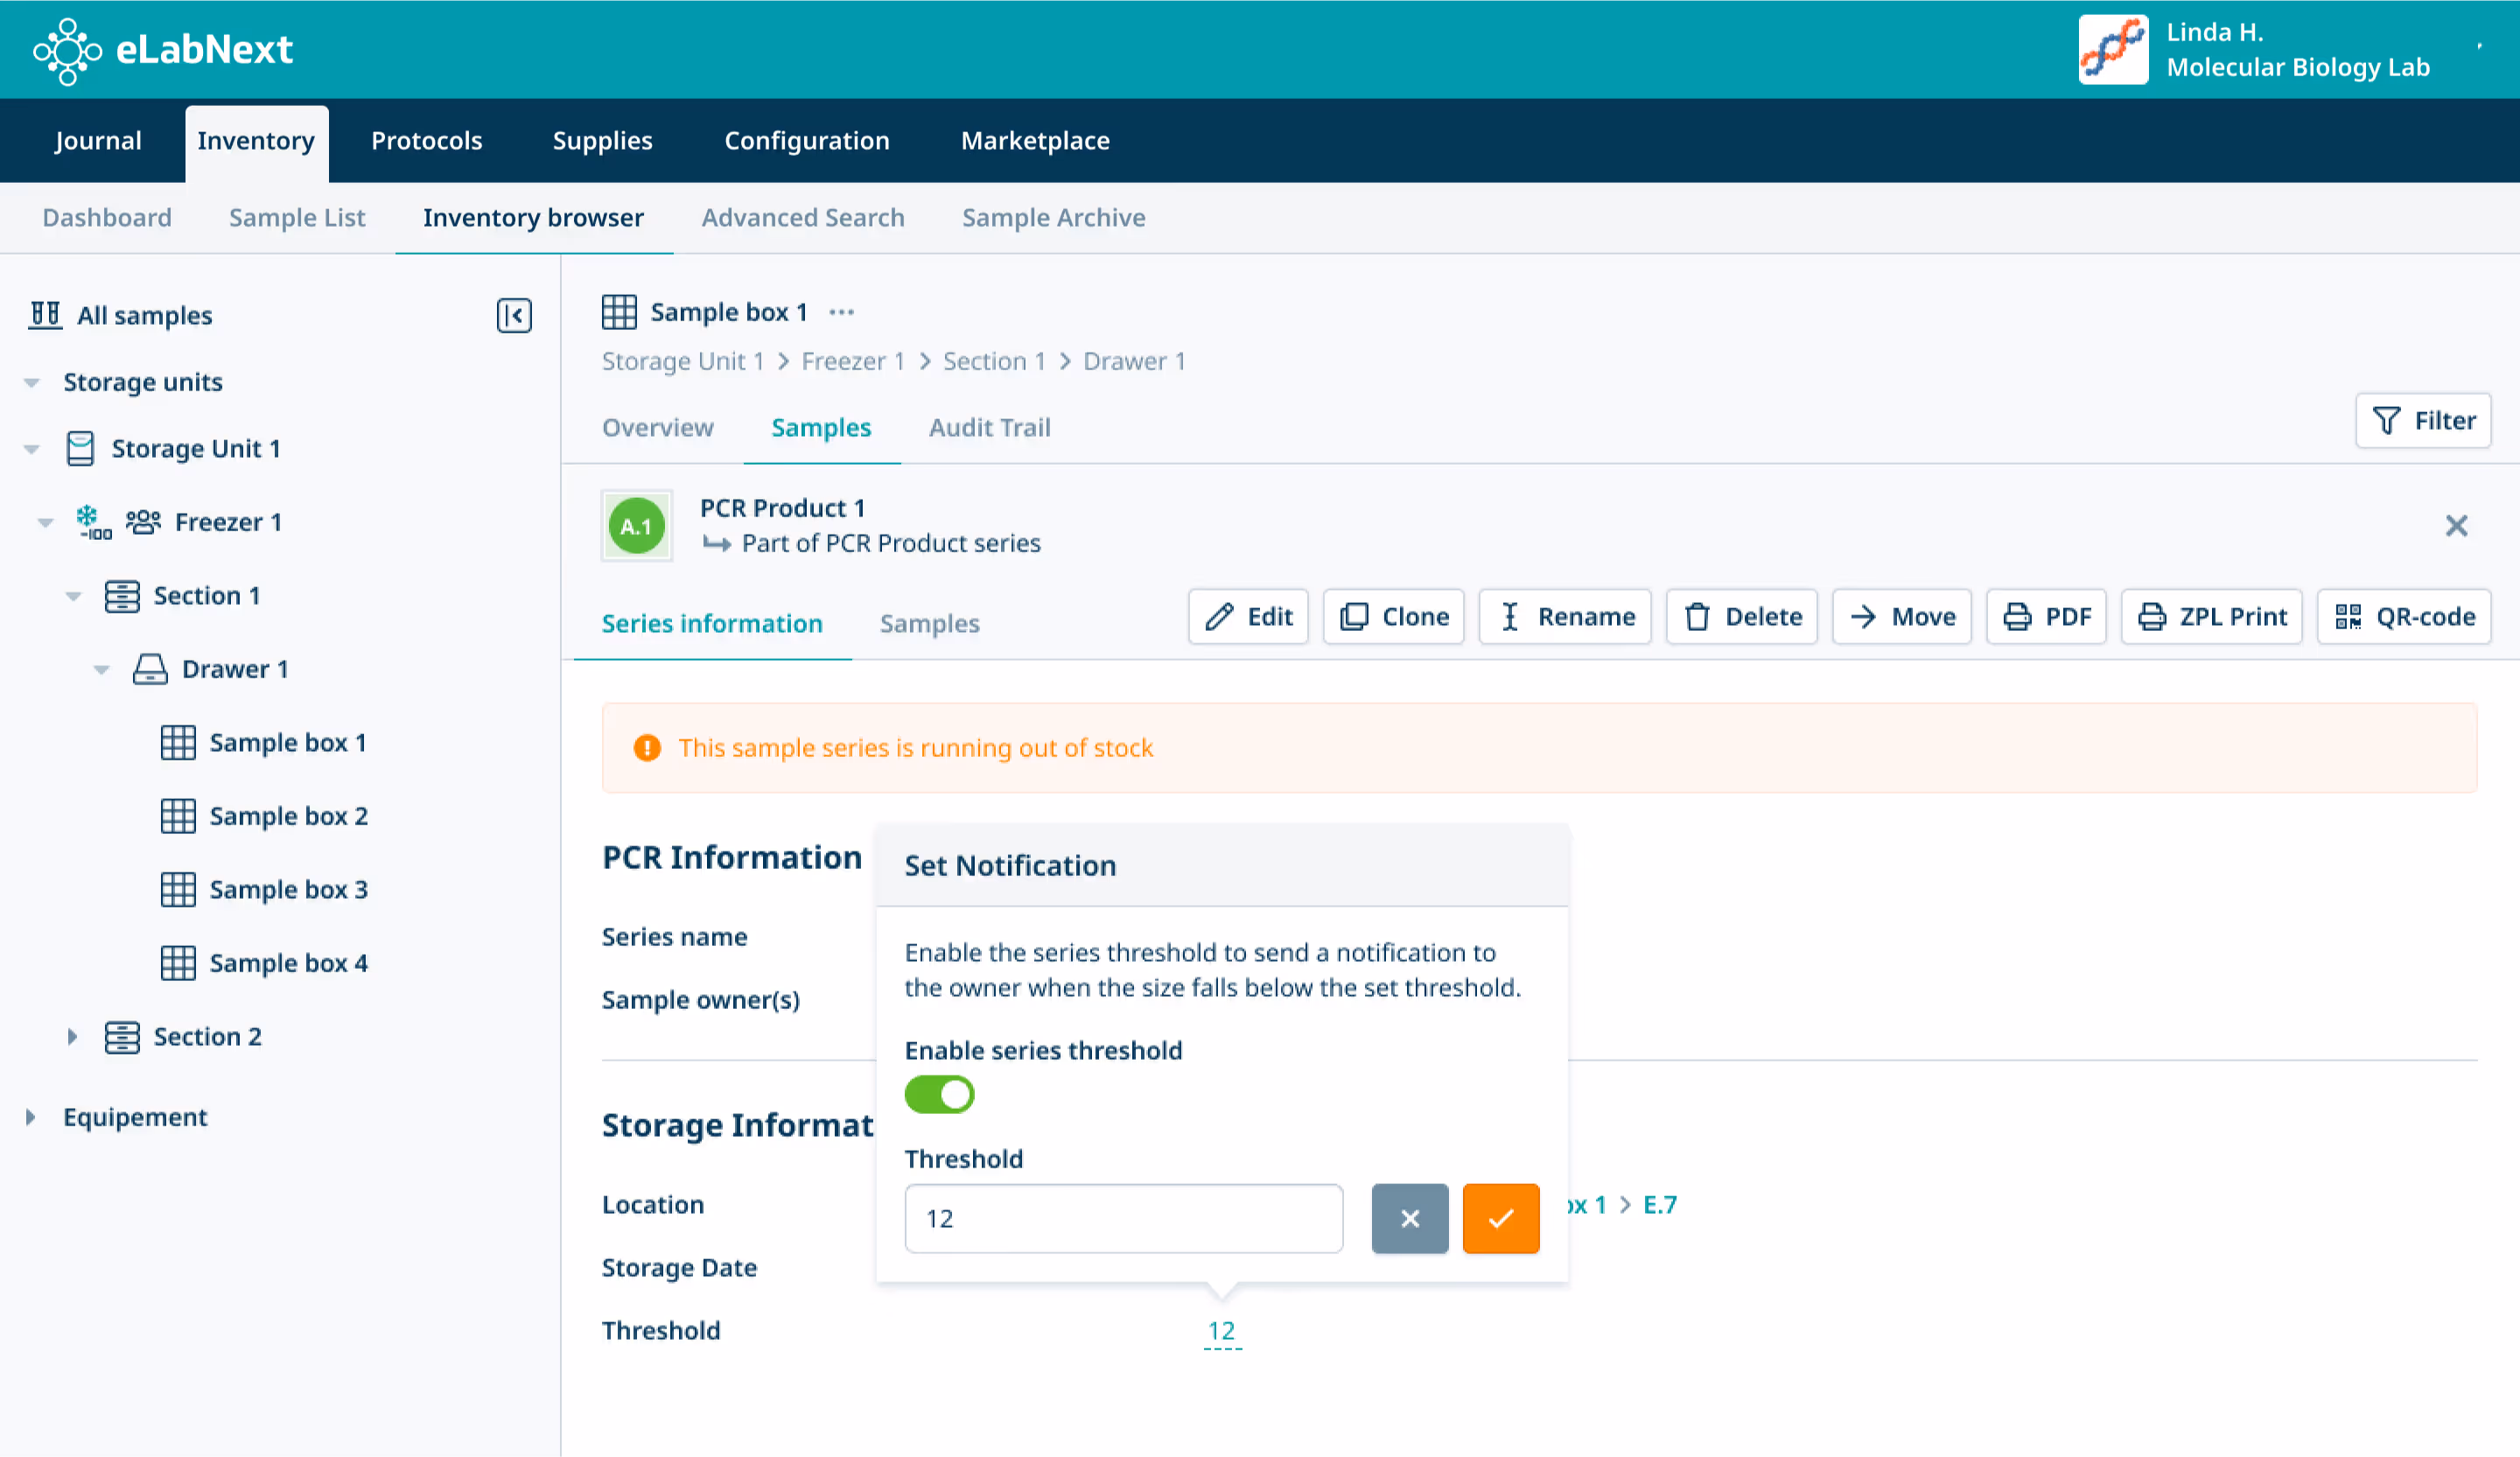
Task: Click the ZPL Print button
Action: click(2211, 617)
